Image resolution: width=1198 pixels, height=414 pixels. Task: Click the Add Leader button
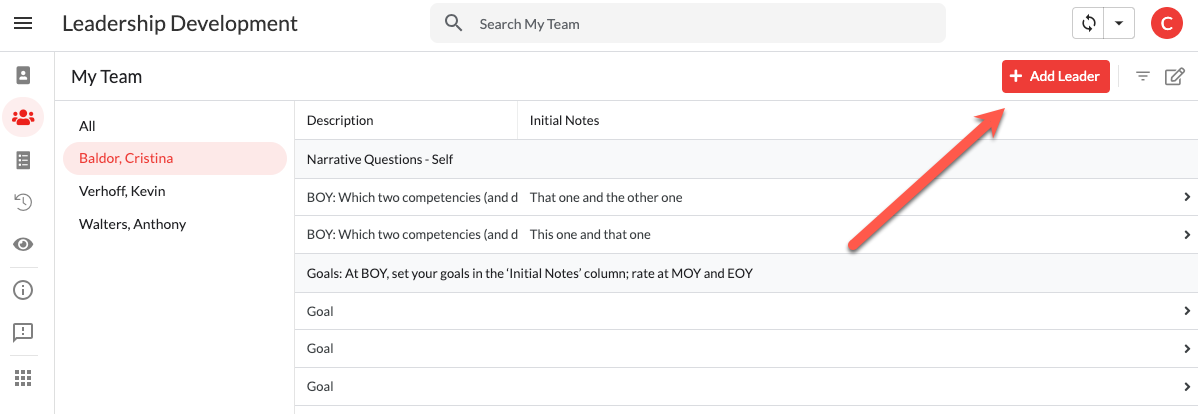[x=1055, y=76]
